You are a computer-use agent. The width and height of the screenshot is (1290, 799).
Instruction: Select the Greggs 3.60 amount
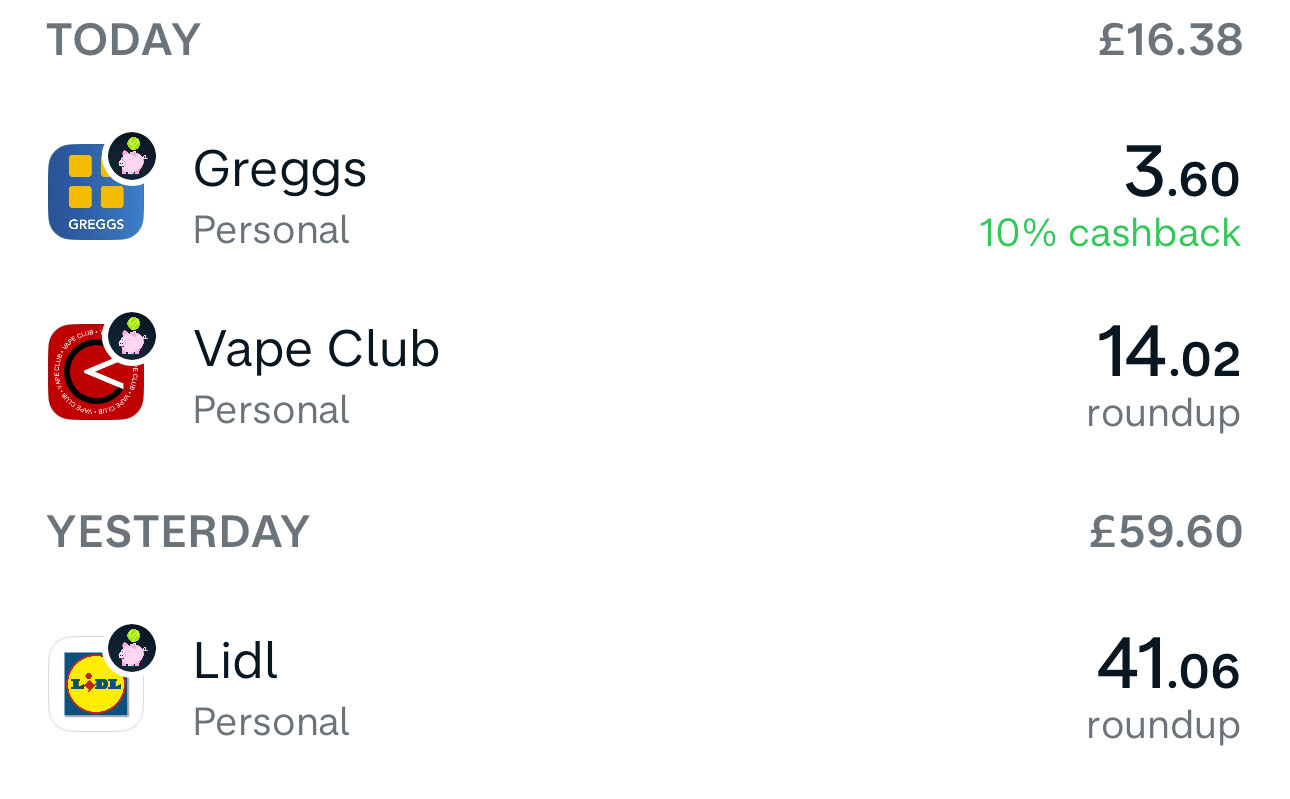[x=1182, y=174]
